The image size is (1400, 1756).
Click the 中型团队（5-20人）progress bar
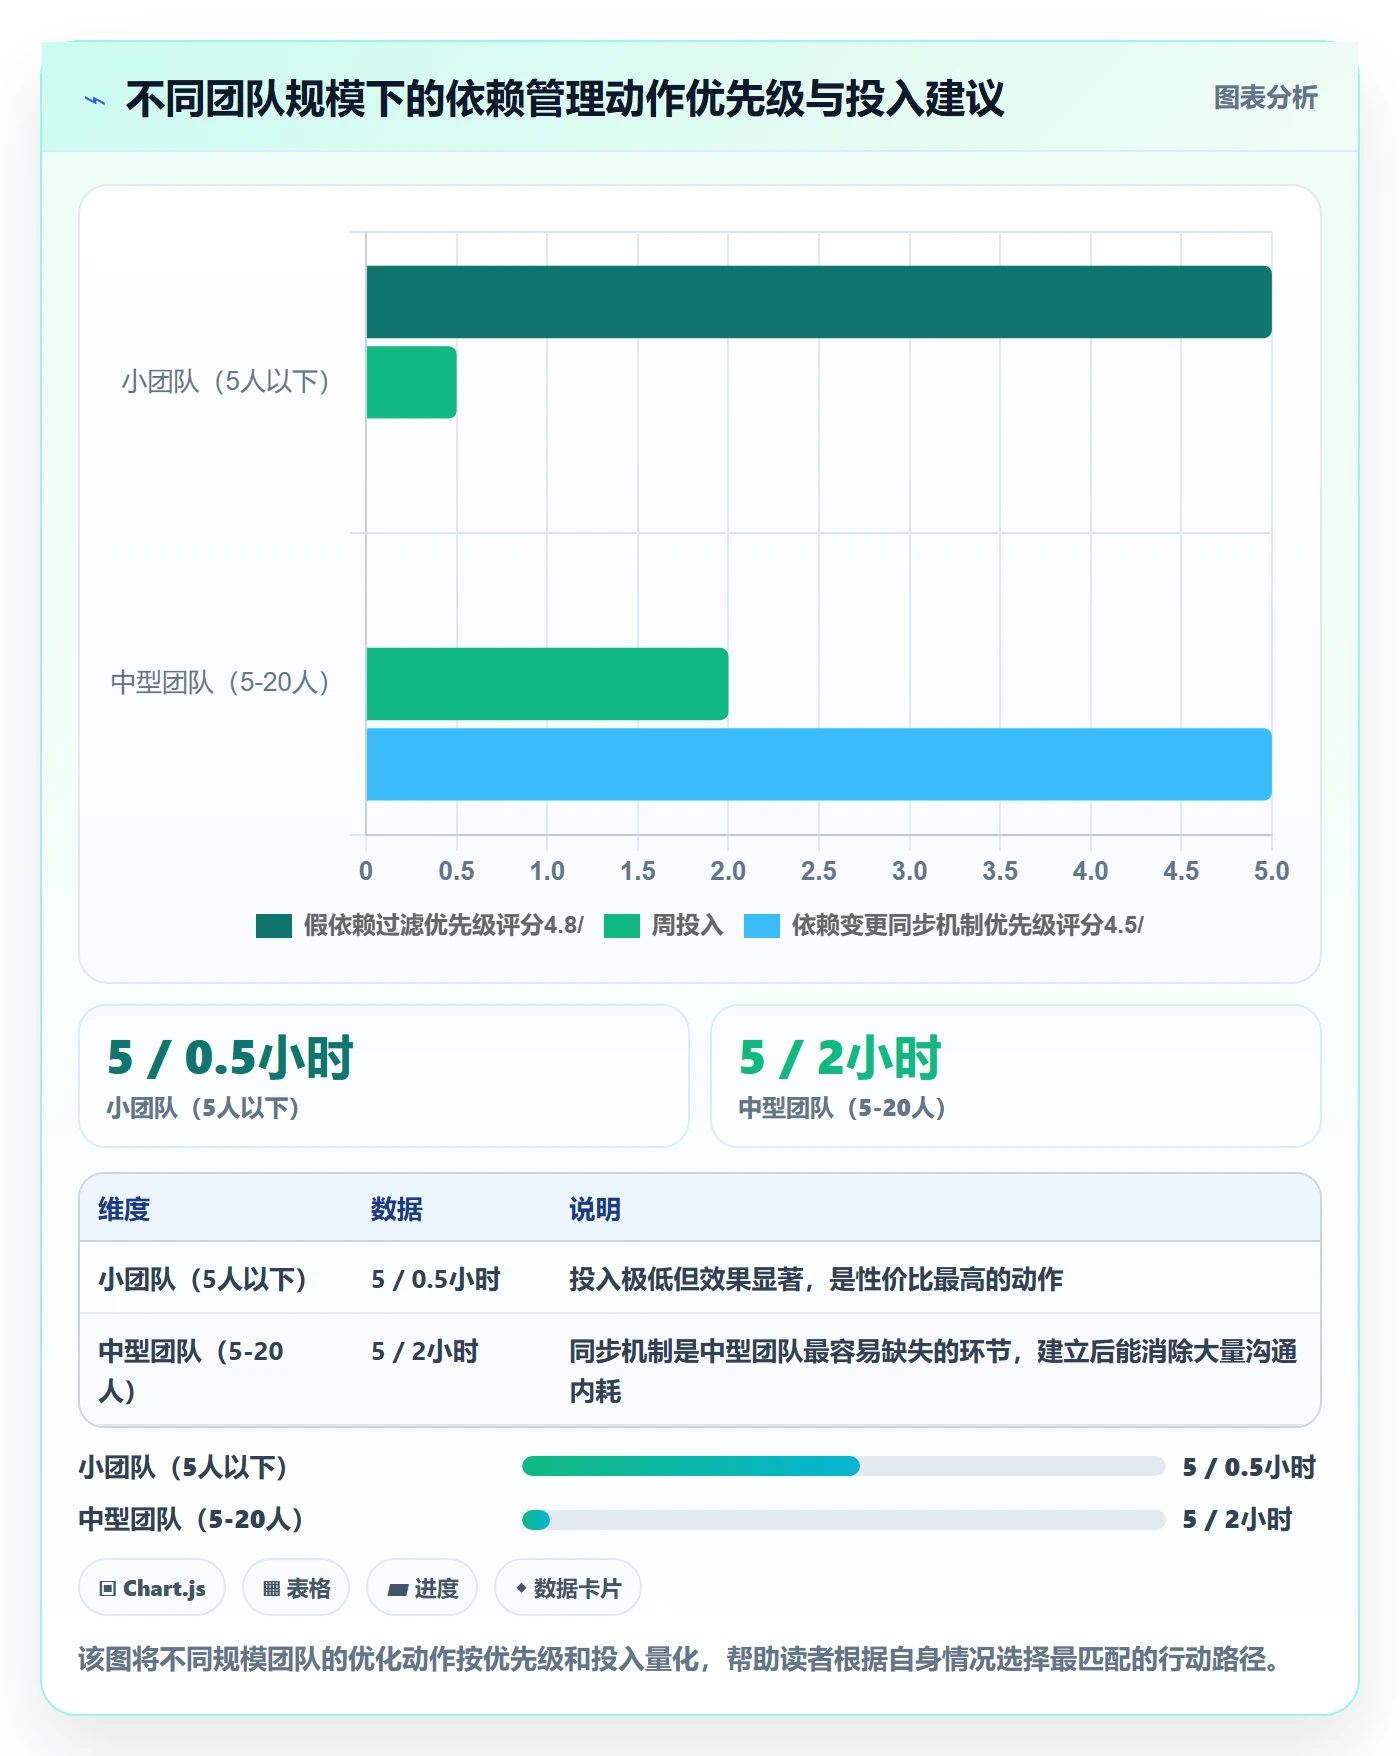(843, 1520)
